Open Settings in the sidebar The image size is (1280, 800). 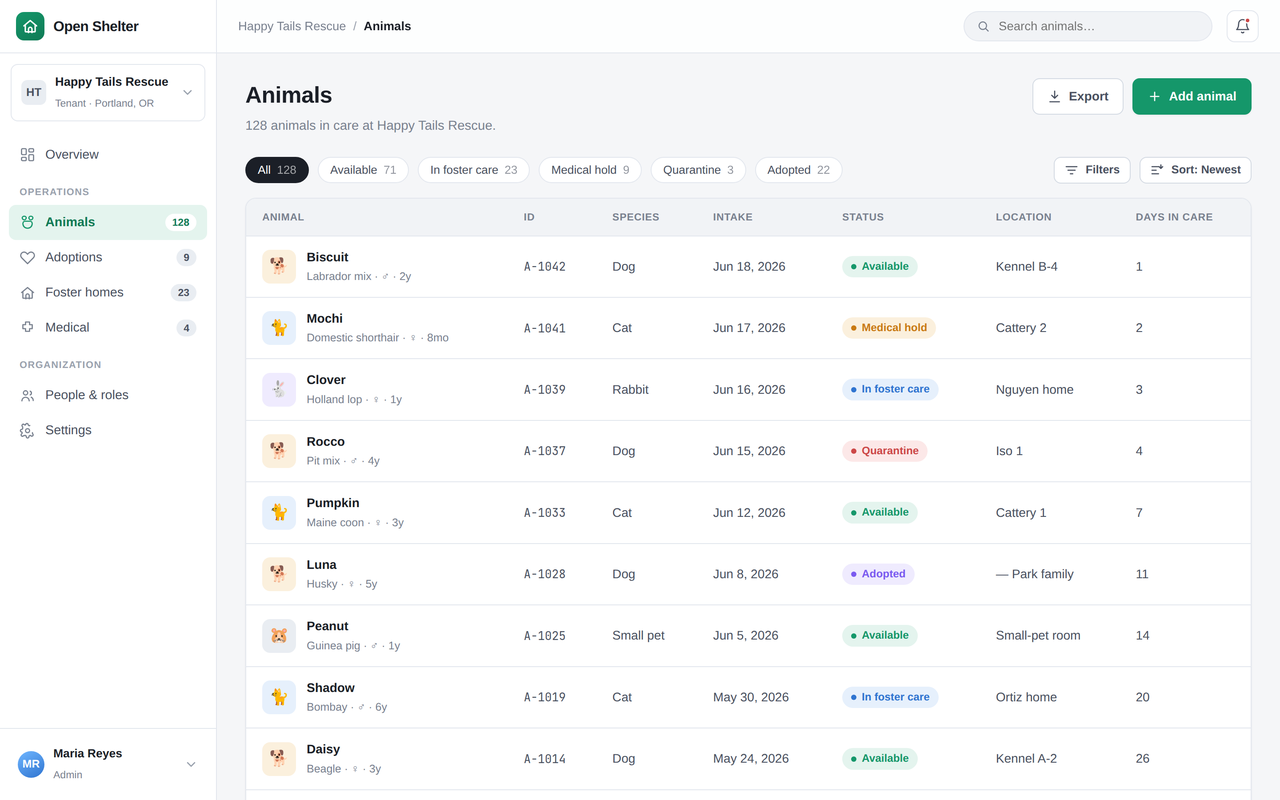[108, 430]
